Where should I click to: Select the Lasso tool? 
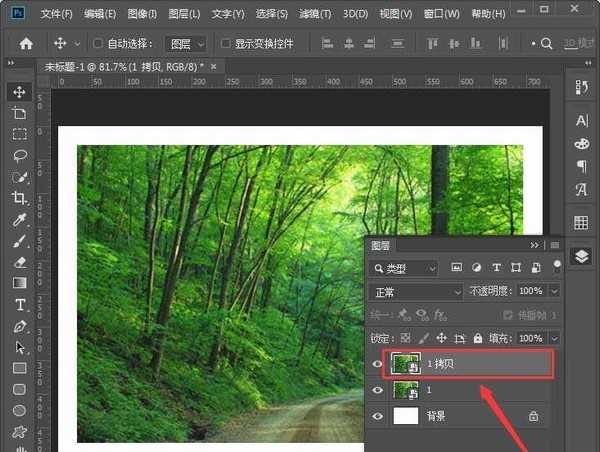coord(19,155)
